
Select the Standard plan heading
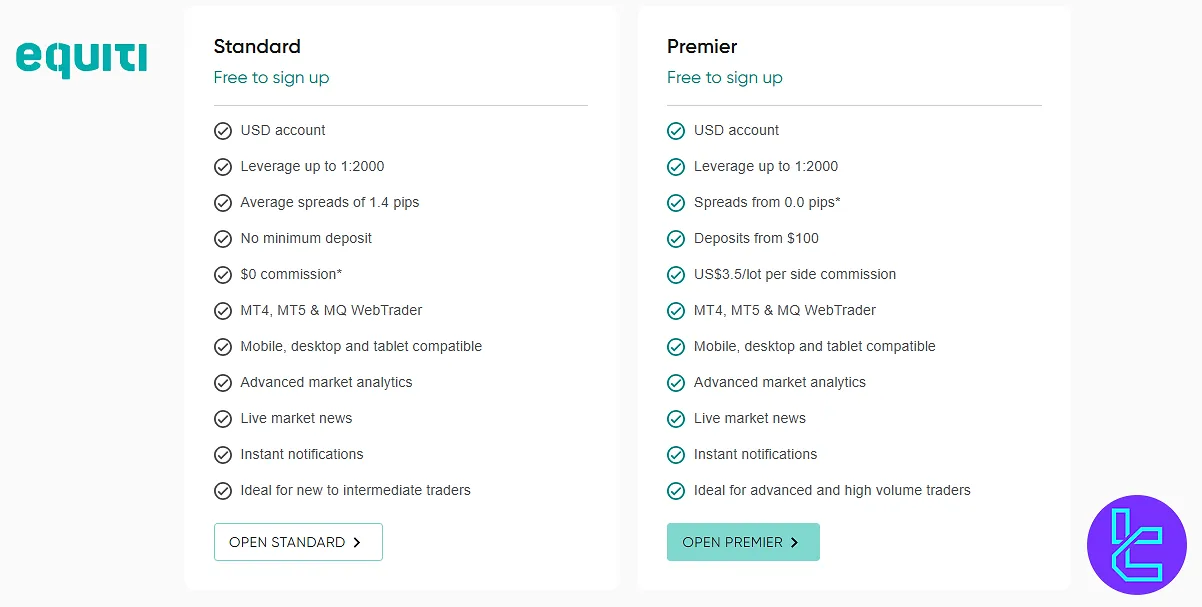point(257,46)
